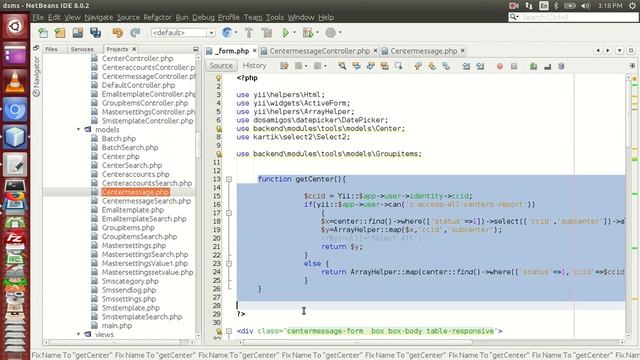Click the Redo toolbar icon
The width and height of the screenshot is (640, 360).
[135, 33]
